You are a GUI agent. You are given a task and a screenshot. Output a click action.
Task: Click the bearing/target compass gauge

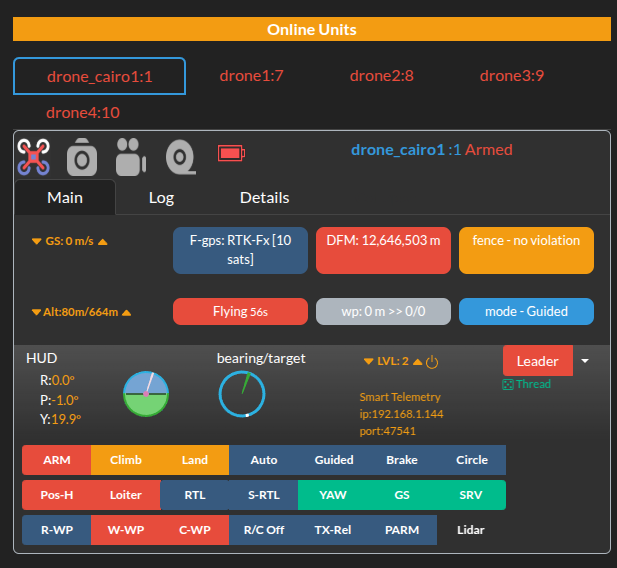[243, 394]
